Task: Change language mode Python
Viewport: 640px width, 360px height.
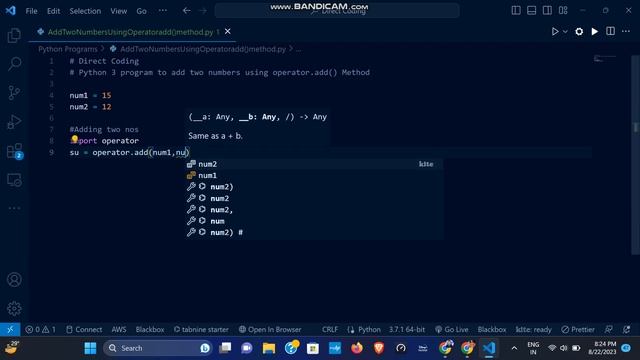Action: point(369,329)
